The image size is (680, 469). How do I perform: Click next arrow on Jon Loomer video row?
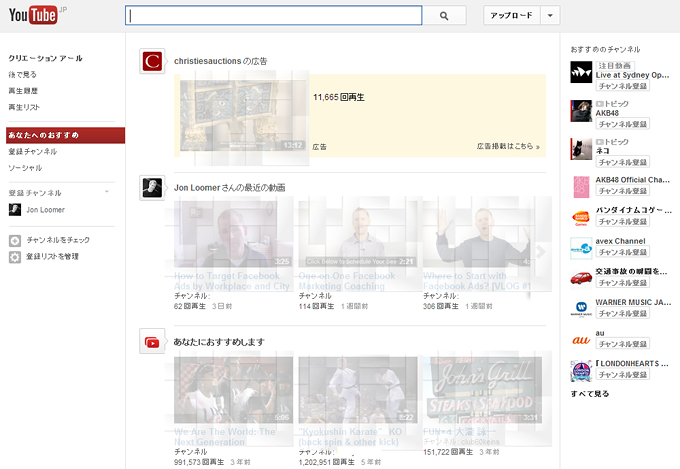(x=540, y=252)
